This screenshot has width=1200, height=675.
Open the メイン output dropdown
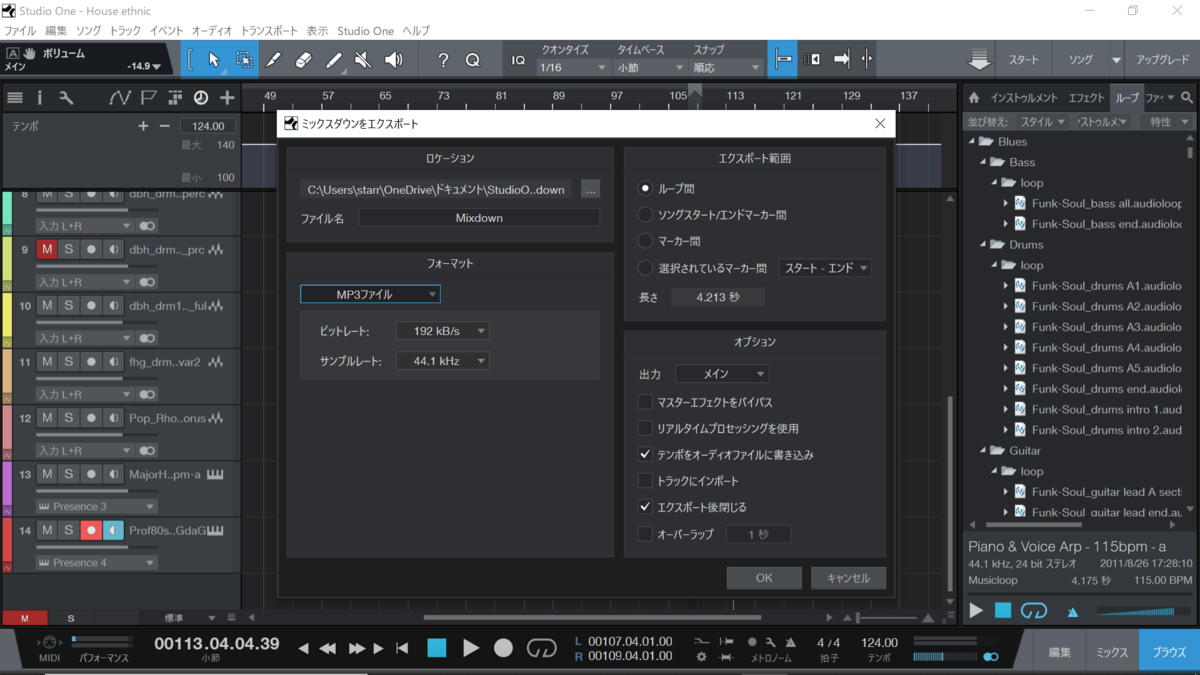point(722,374)
